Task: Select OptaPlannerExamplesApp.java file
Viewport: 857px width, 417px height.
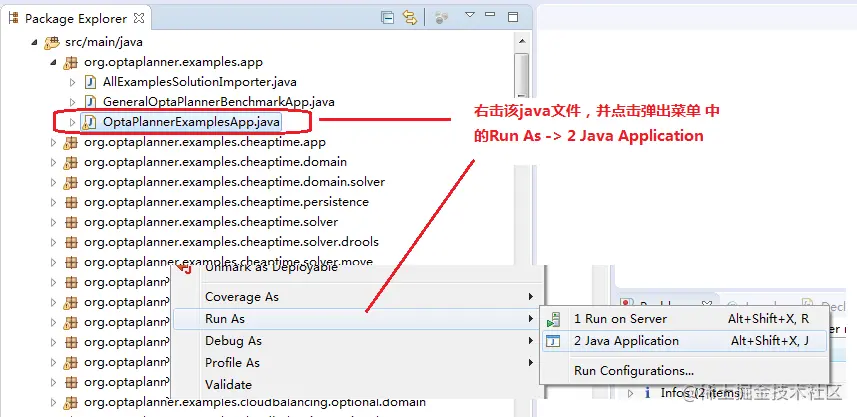Action: [x=191, y=122]
